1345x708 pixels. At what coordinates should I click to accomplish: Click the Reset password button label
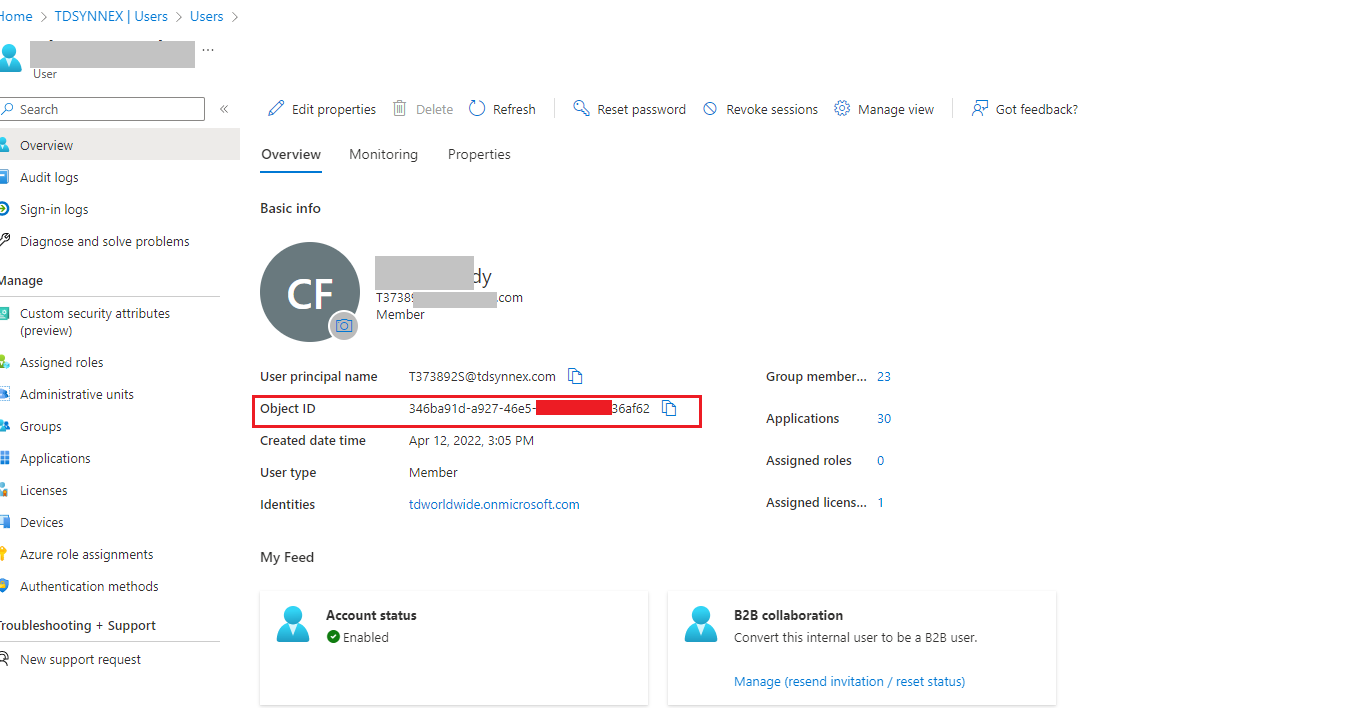(x=641, y=109)
